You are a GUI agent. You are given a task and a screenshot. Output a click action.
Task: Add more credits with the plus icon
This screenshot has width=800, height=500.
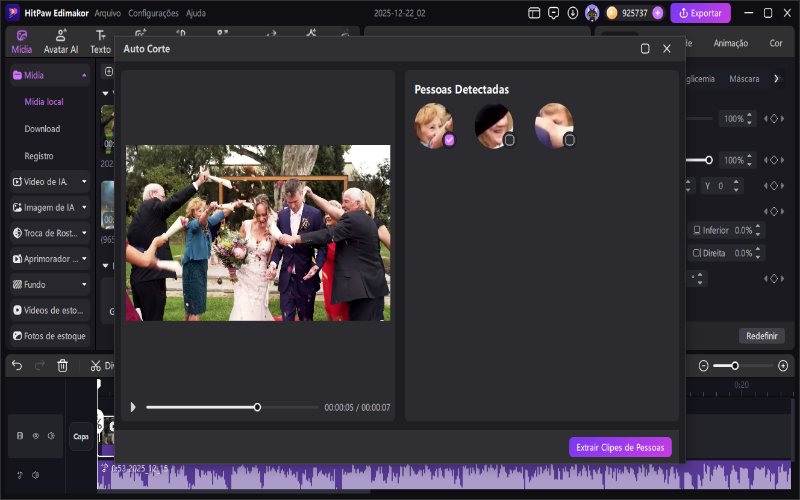coord(658,13)
